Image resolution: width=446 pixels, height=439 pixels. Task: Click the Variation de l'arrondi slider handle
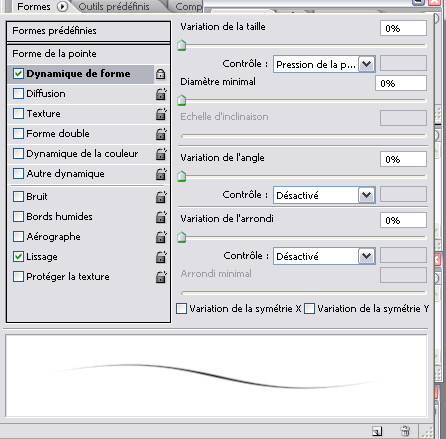[x=182, y=237]
